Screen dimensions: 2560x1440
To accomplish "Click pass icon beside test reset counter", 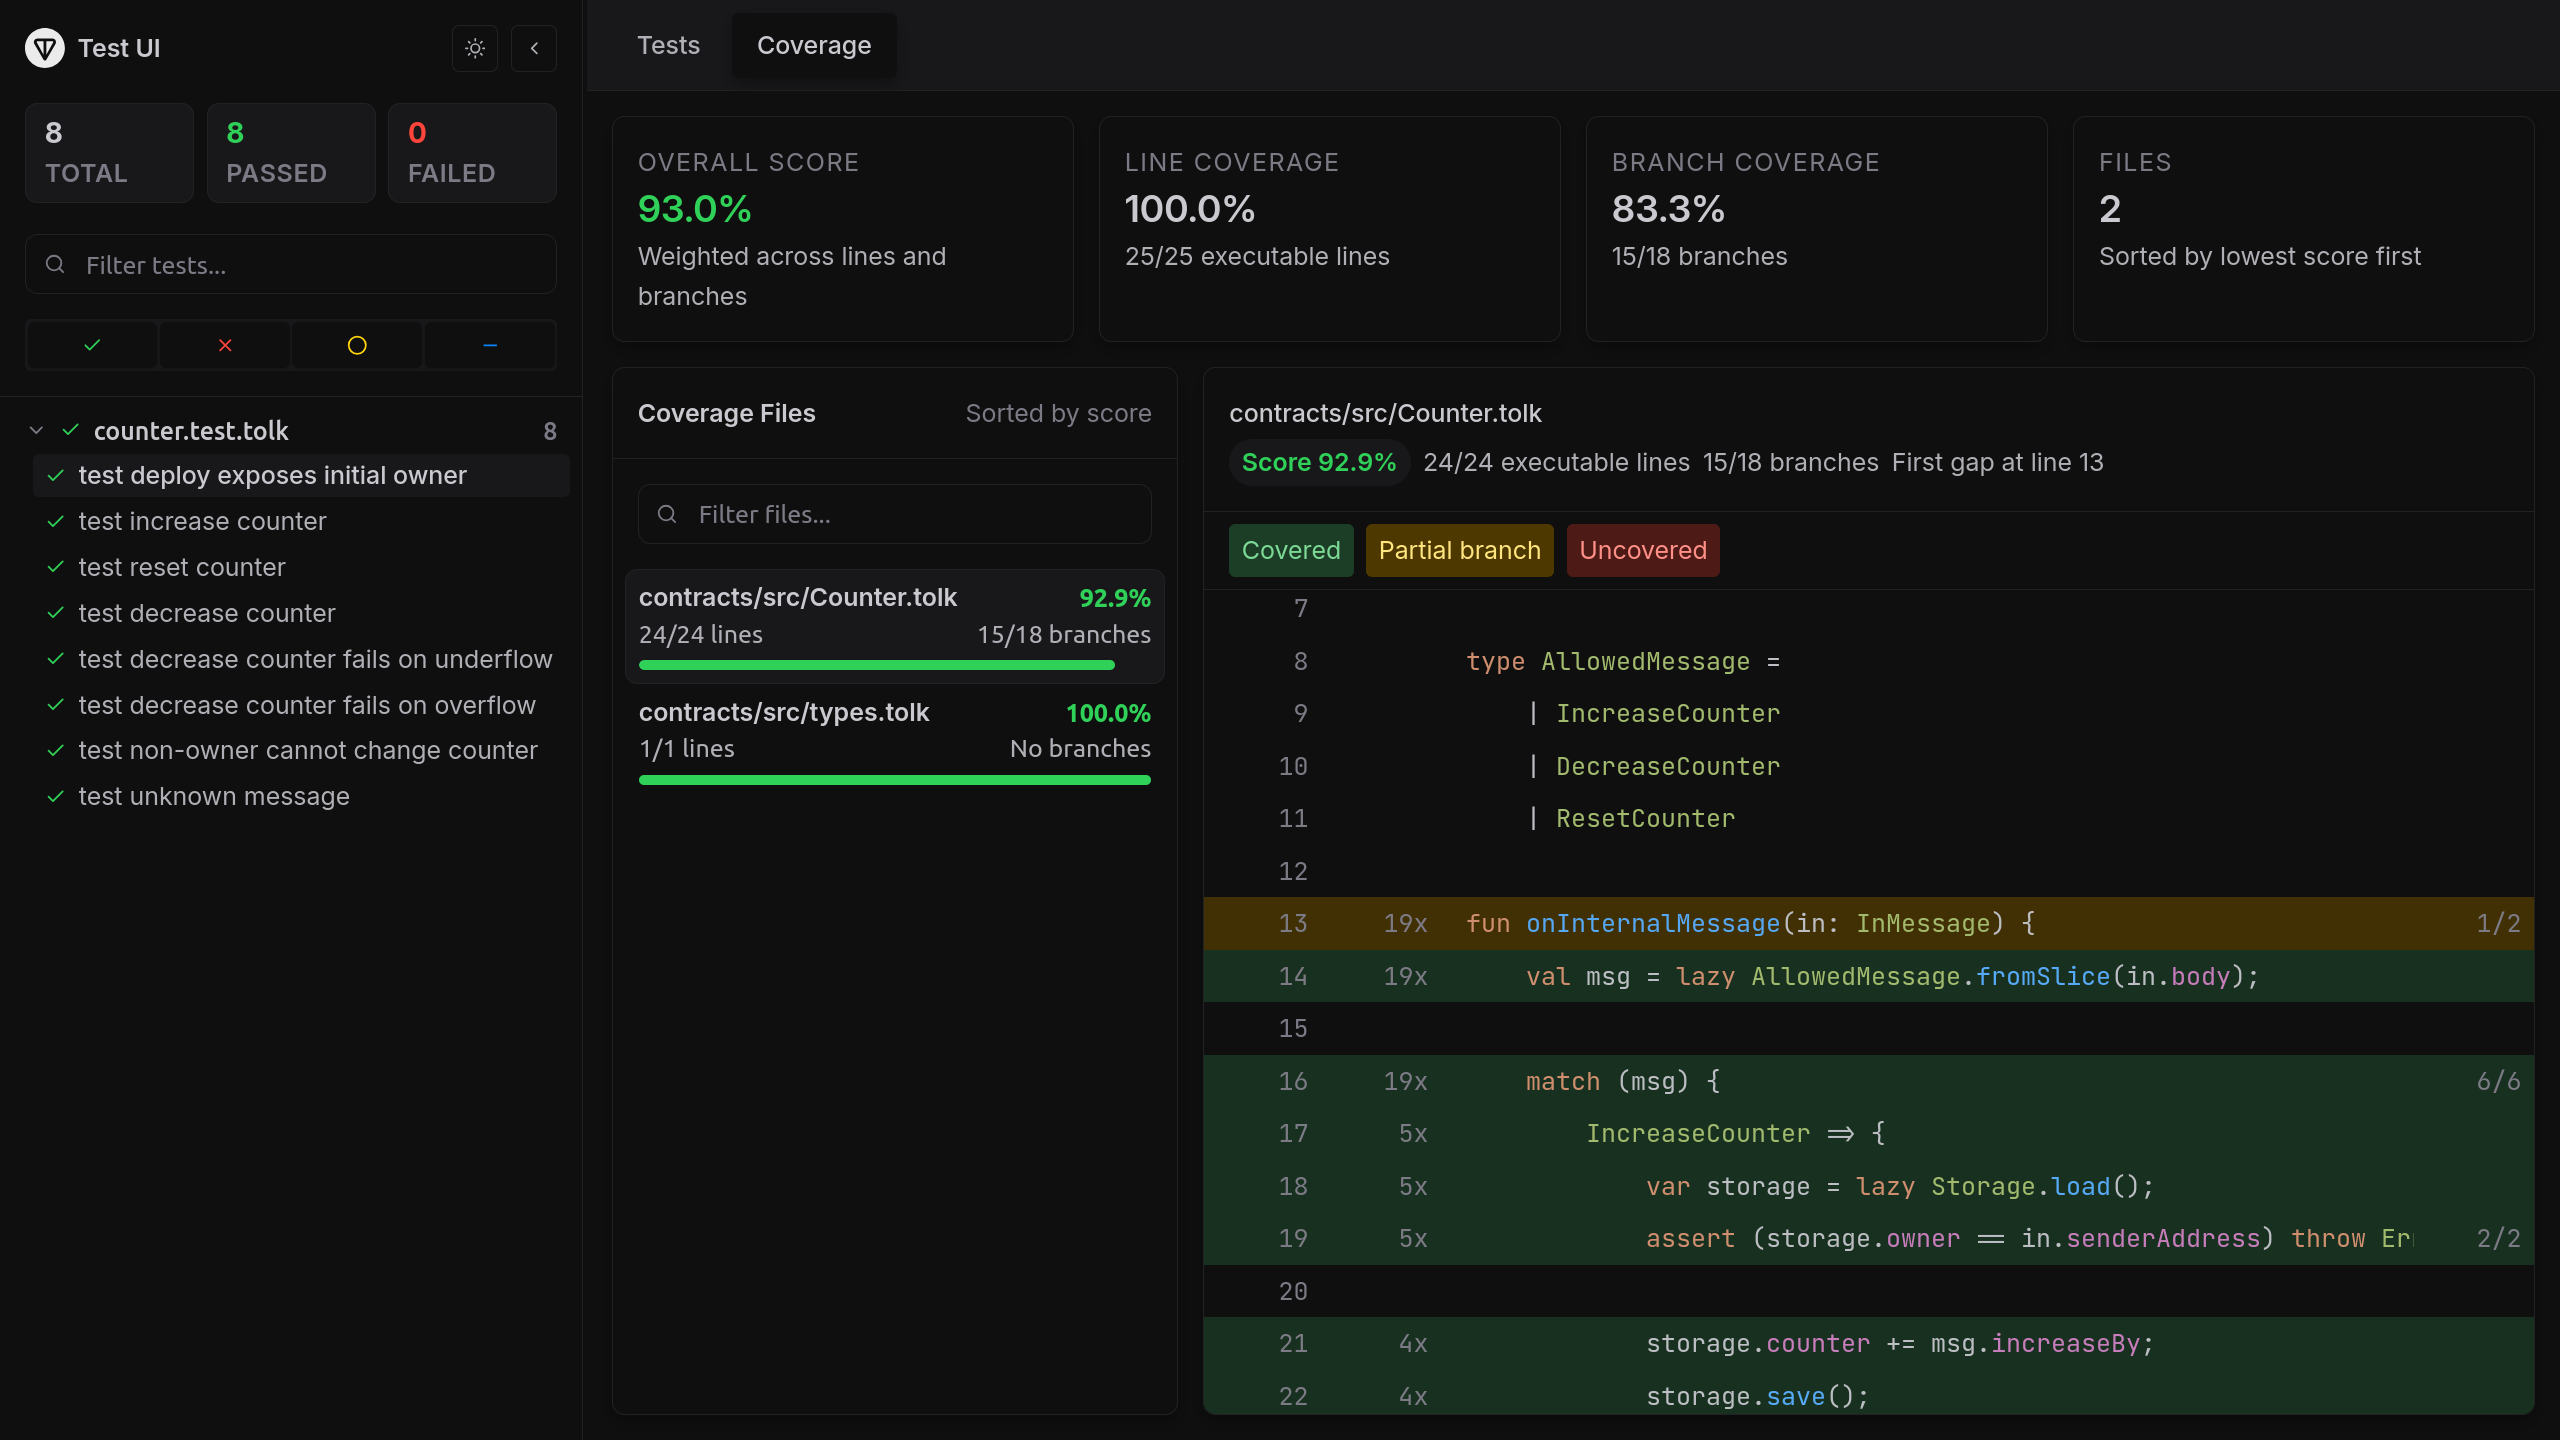I will point(57,568).
